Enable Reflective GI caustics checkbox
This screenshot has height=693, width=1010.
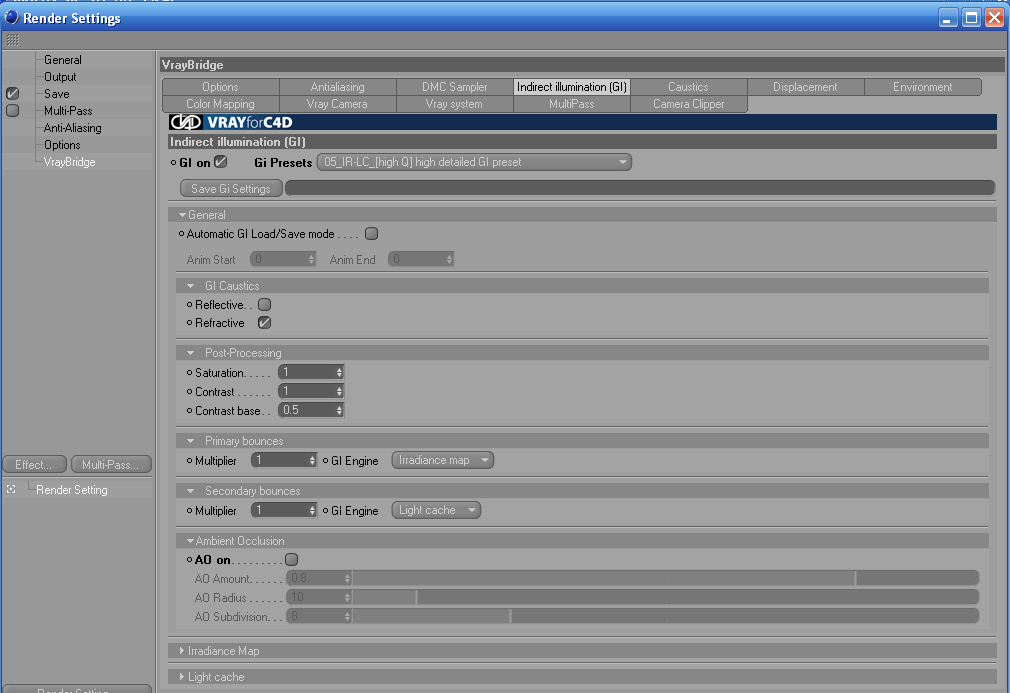pyautogui.click(x=264, y=305)
